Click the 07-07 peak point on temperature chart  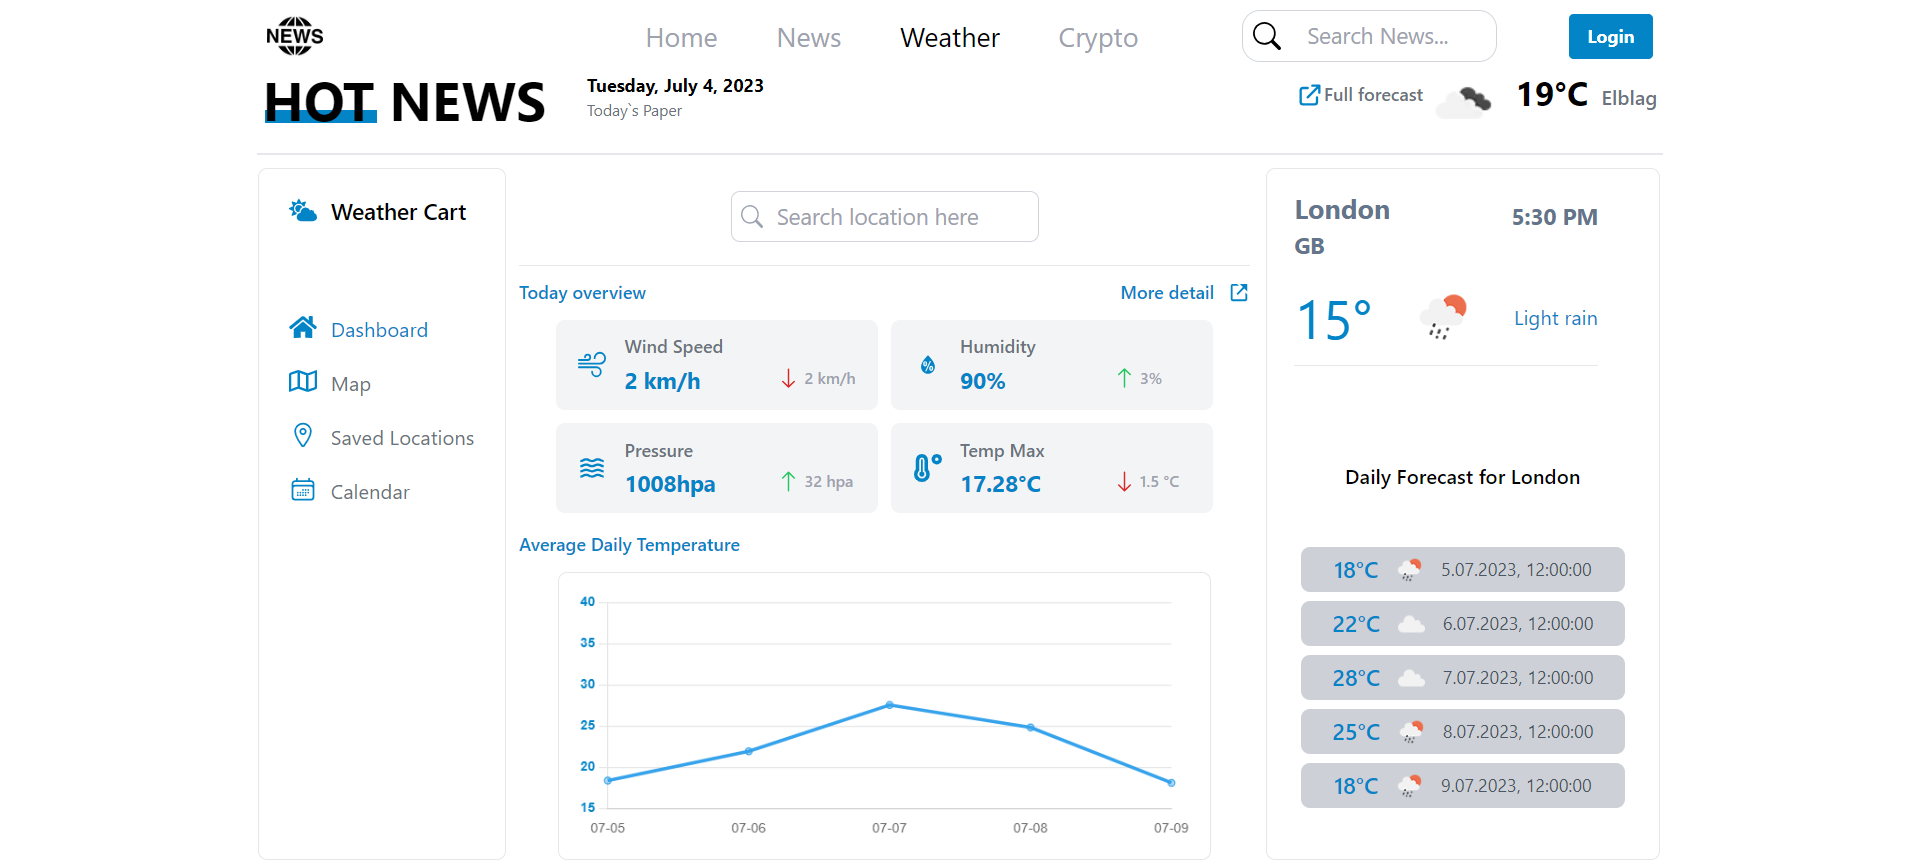click(x=890, y=705)
